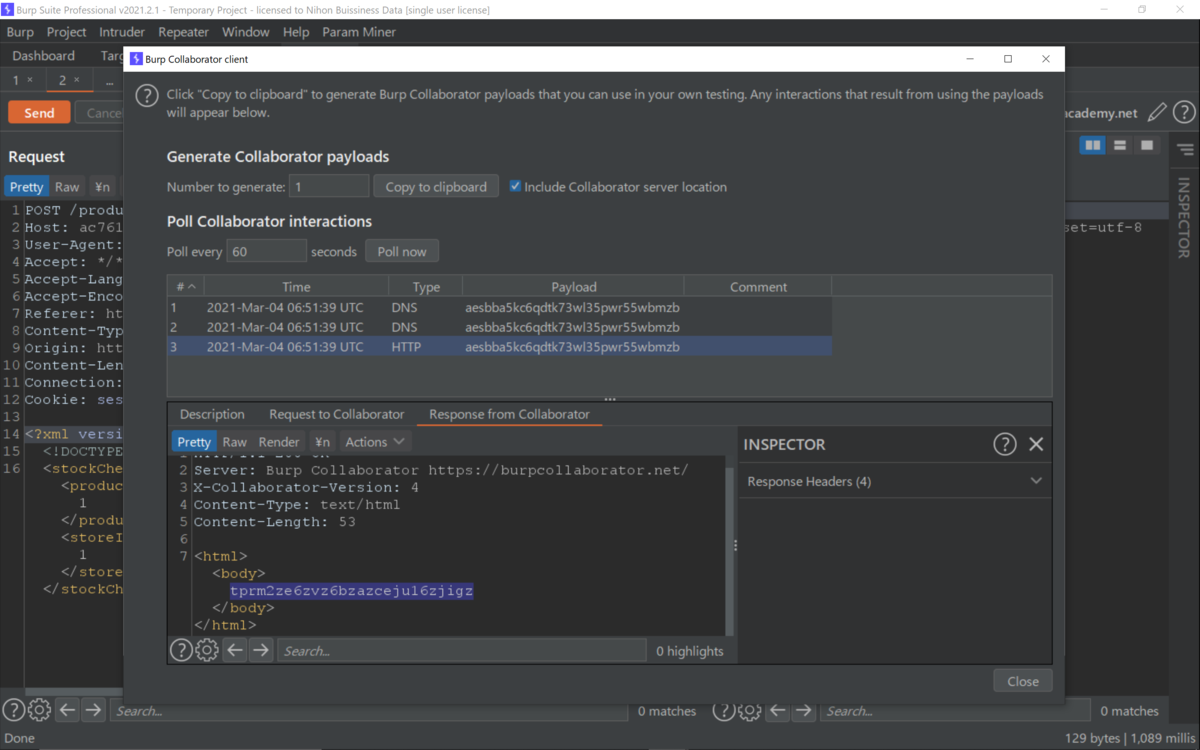Click Repeater request previous match arrow

click(67, 710)
